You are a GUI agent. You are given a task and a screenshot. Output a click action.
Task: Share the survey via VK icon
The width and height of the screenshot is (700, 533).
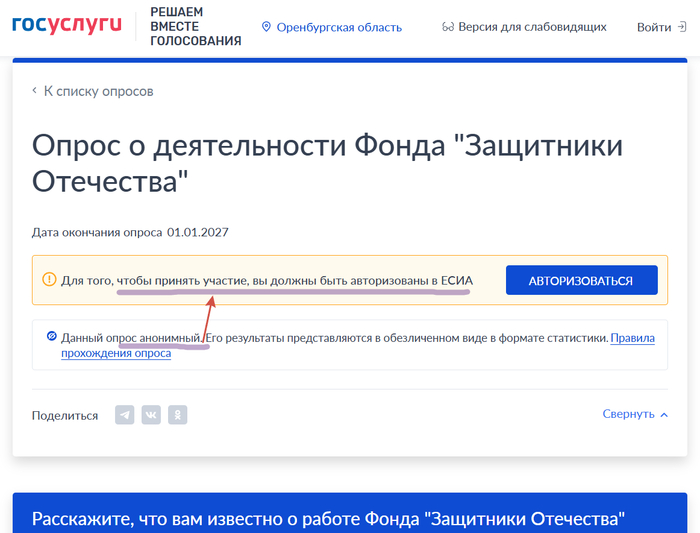click(151, 415)
